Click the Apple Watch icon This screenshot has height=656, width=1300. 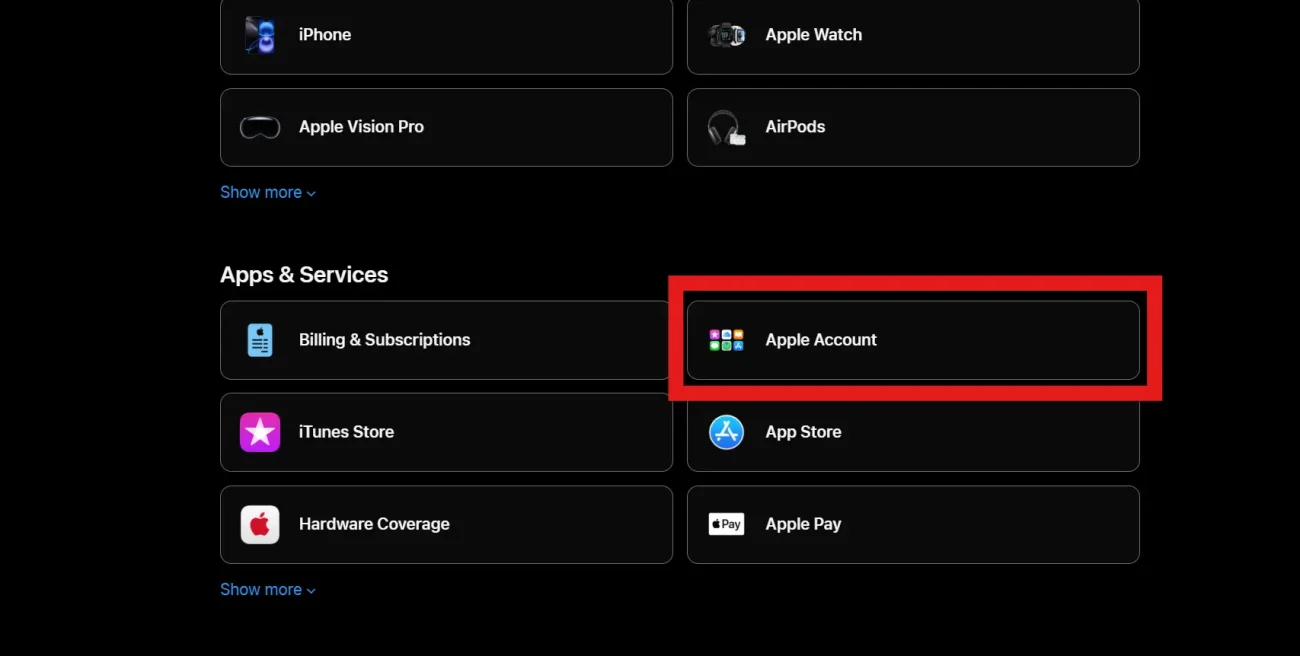[x=726, y=35]
